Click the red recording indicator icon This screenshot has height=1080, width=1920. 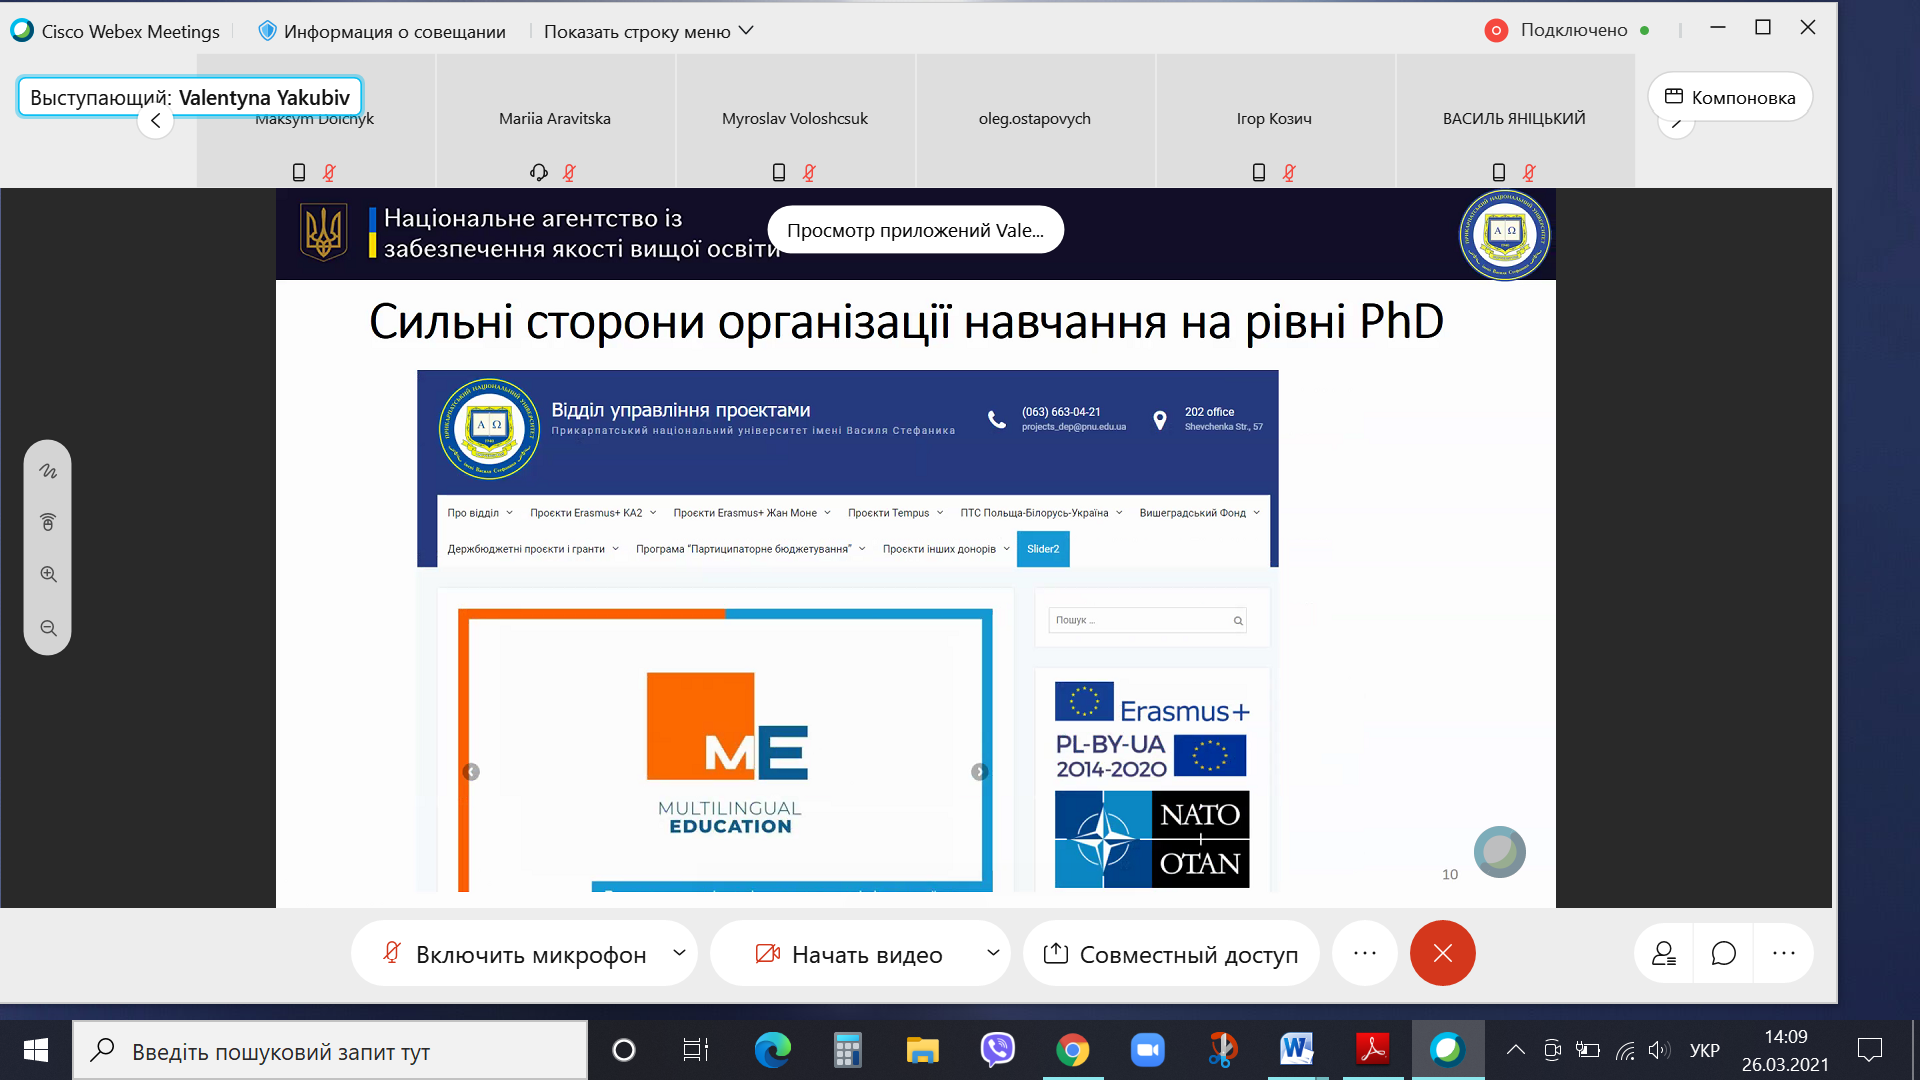point(1495,31)
